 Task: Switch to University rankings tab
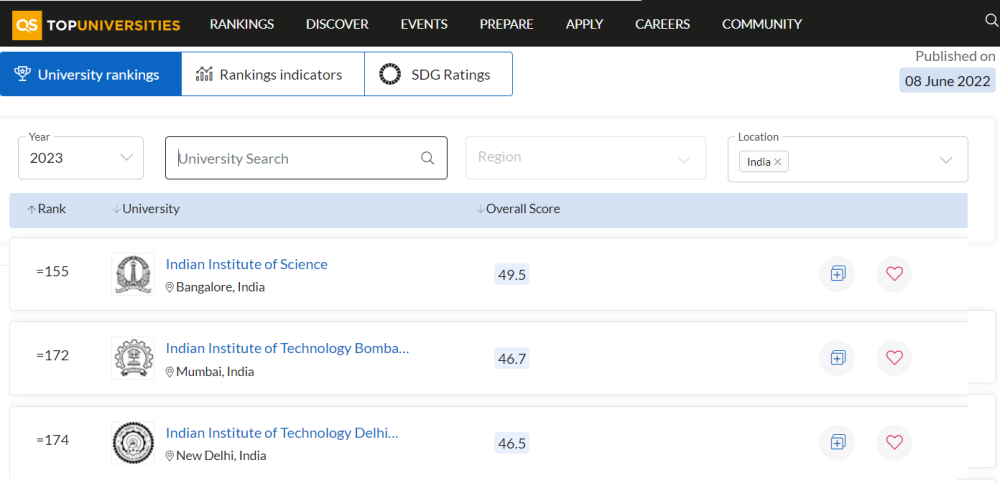pyautogui.click(x=91, y=74)
